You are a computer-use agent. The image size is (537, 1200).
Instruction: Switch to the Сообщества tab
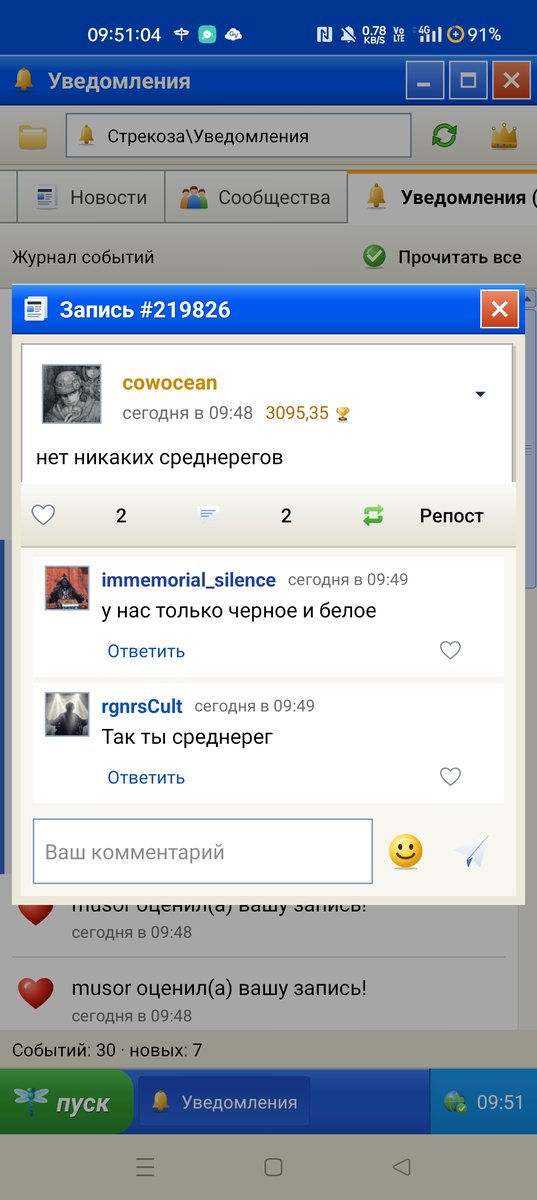255,198
